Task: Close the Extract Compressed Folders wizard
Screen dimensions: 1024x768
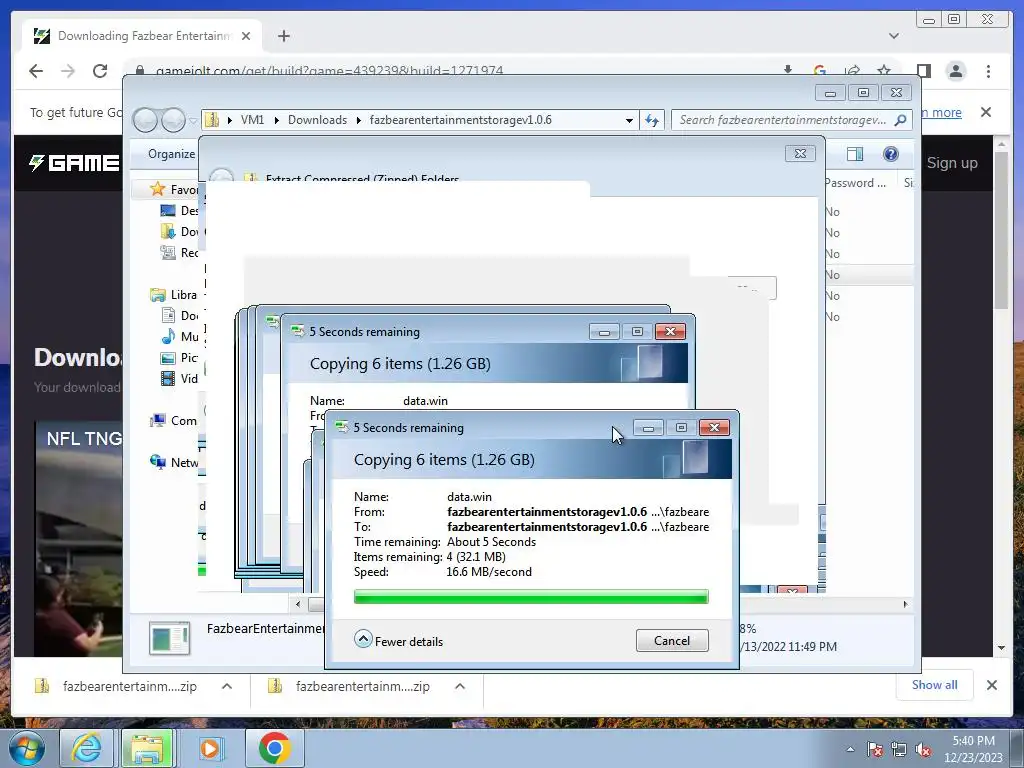Action: tap(799, 153)
